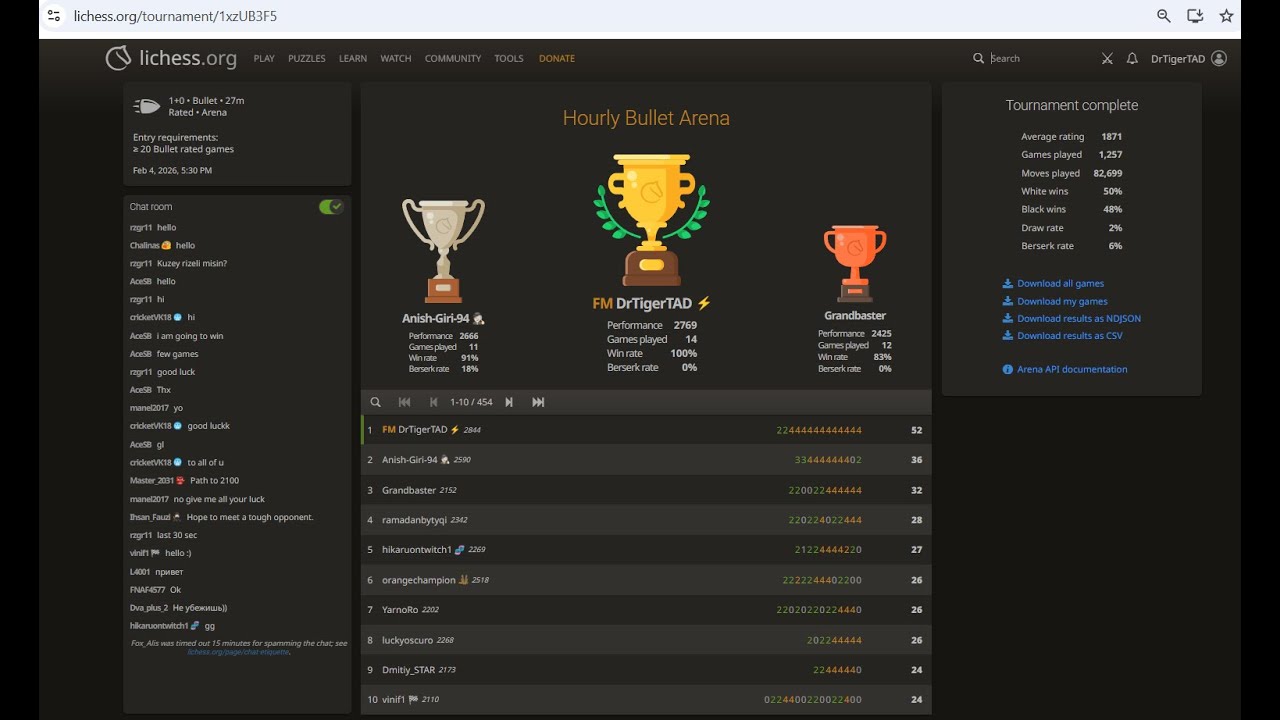This screenshot has width=1280, height=720.
Task: Jump to last standings page
Action: tap(538, 402)
